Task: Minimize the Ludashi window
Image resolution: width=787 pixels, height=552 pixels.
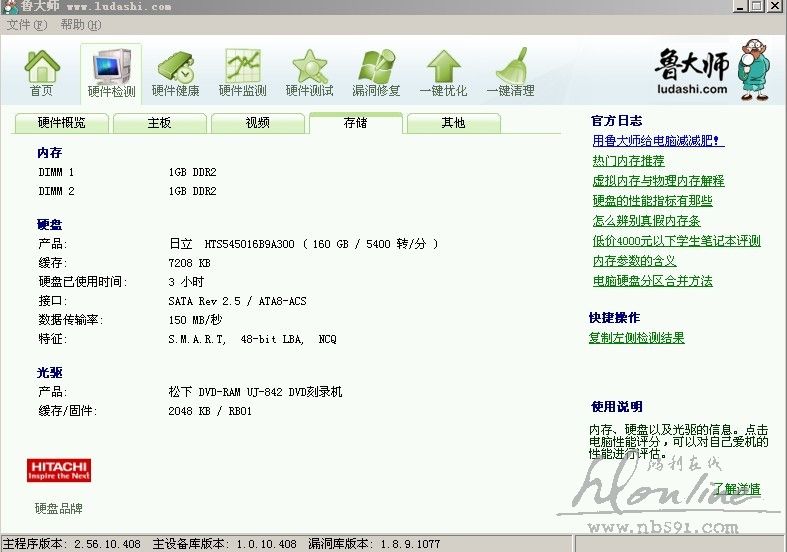Action: [740, 6]
